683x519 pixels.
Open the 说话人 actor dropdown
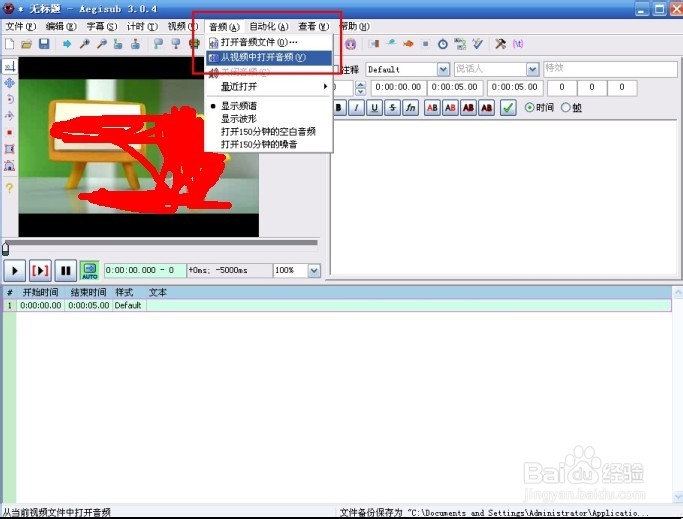pyautogui.click(x=532, y=69)
